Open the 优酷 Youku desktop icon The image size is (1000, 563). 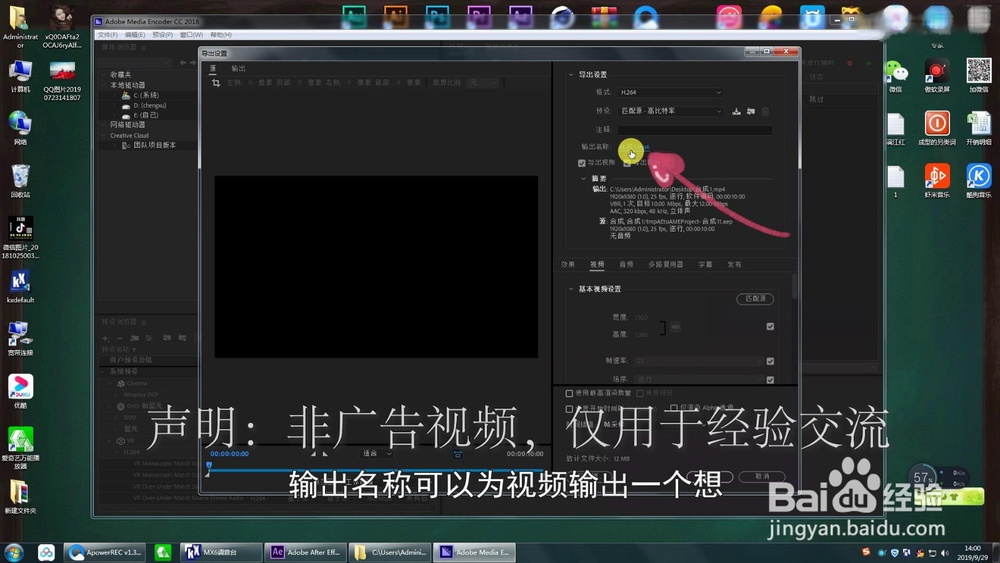[x=20, y=391]
